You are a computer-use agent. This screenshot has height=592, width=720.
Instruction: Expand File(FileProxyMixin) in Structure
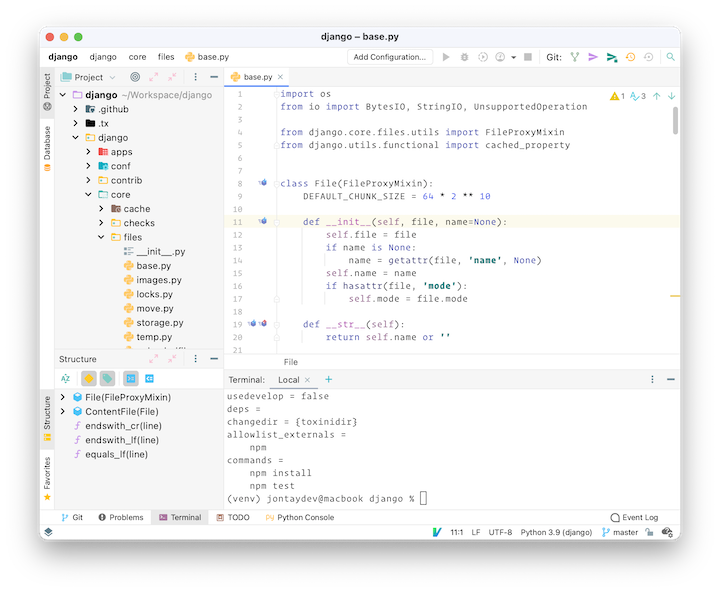63,397
